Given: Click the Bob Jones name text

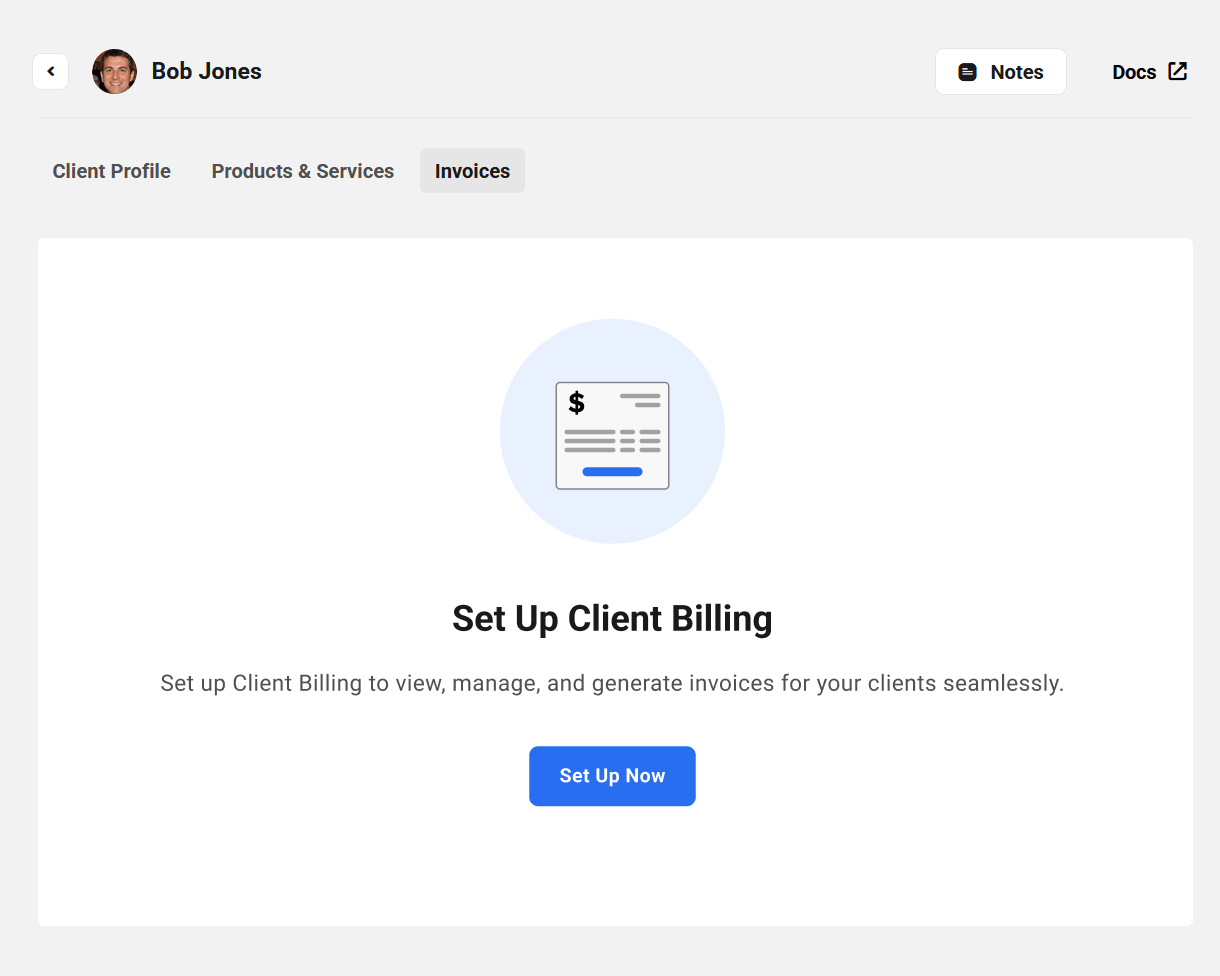Looking at the screenshot, I should (x=207, y=72).
